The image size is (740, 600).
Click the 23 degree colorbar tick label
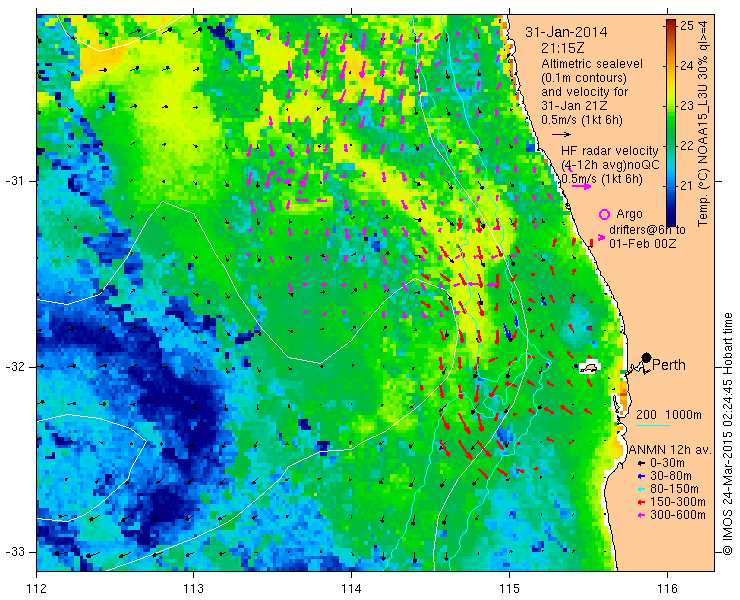687,105
